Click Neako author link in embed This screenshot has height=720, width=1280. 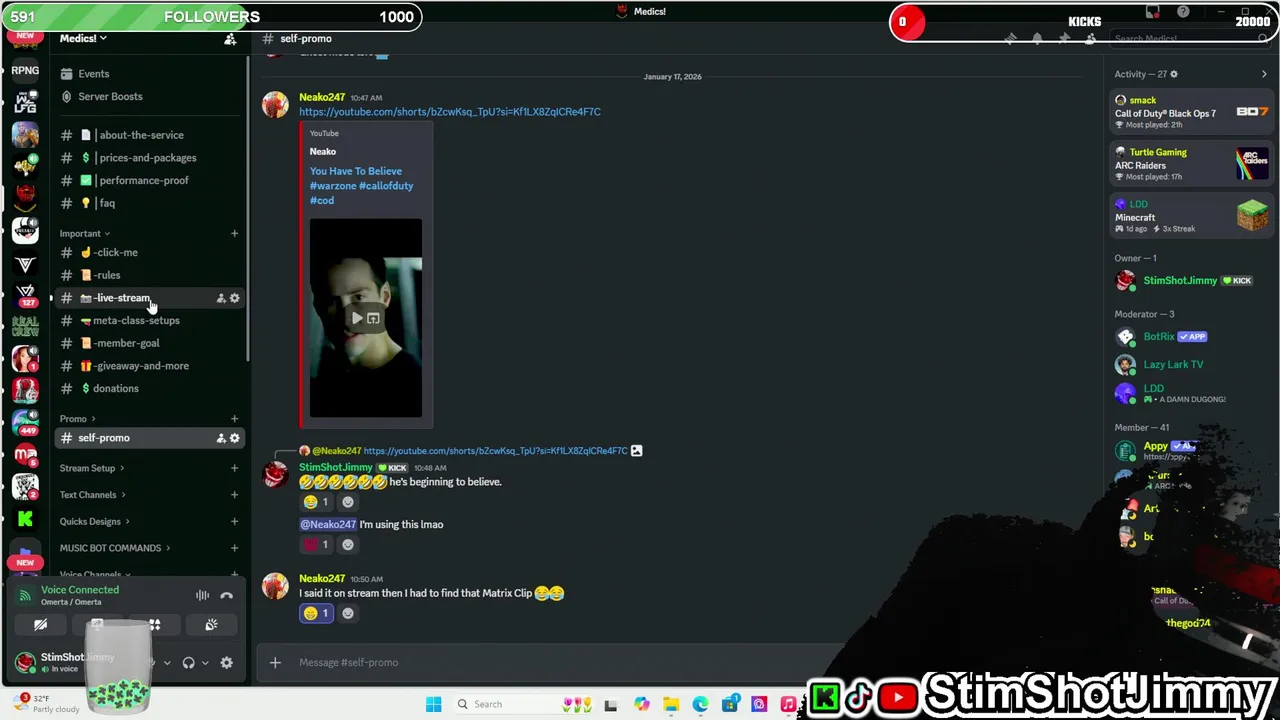click(x=322, y=152)
